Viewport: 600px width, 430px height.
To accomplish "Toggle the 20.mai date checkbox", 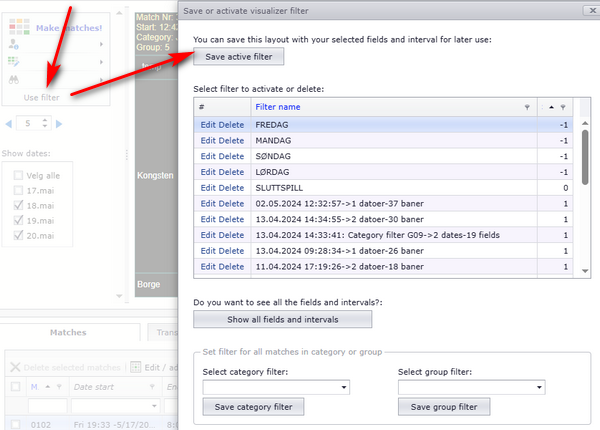I will point(18,235).
